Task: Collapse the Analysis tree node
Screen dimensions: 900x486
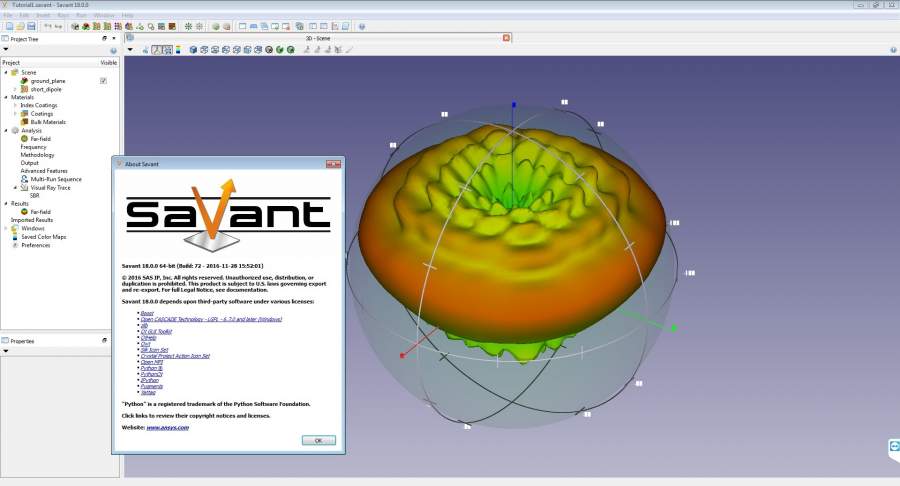Action: click(6, 130)
